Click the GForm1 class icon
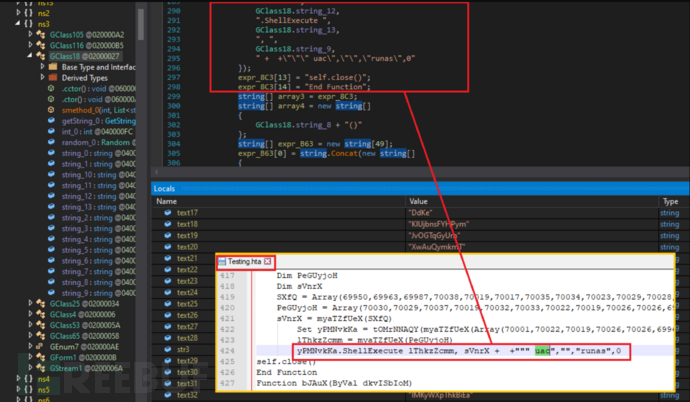 [x=41, y=357]
